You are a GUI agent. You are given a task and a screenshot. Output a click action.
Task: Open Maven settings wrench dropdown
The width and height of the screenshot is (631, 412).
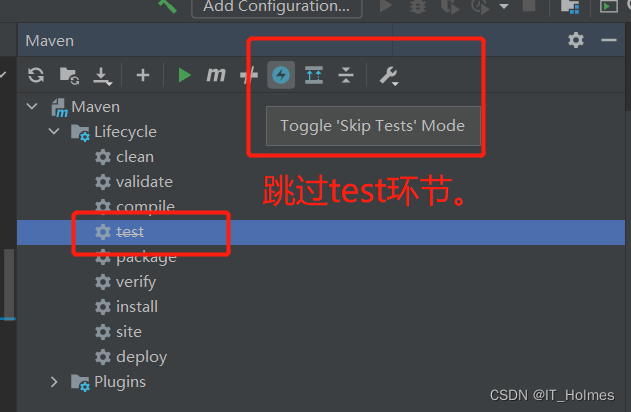click(x=389, y=76)
